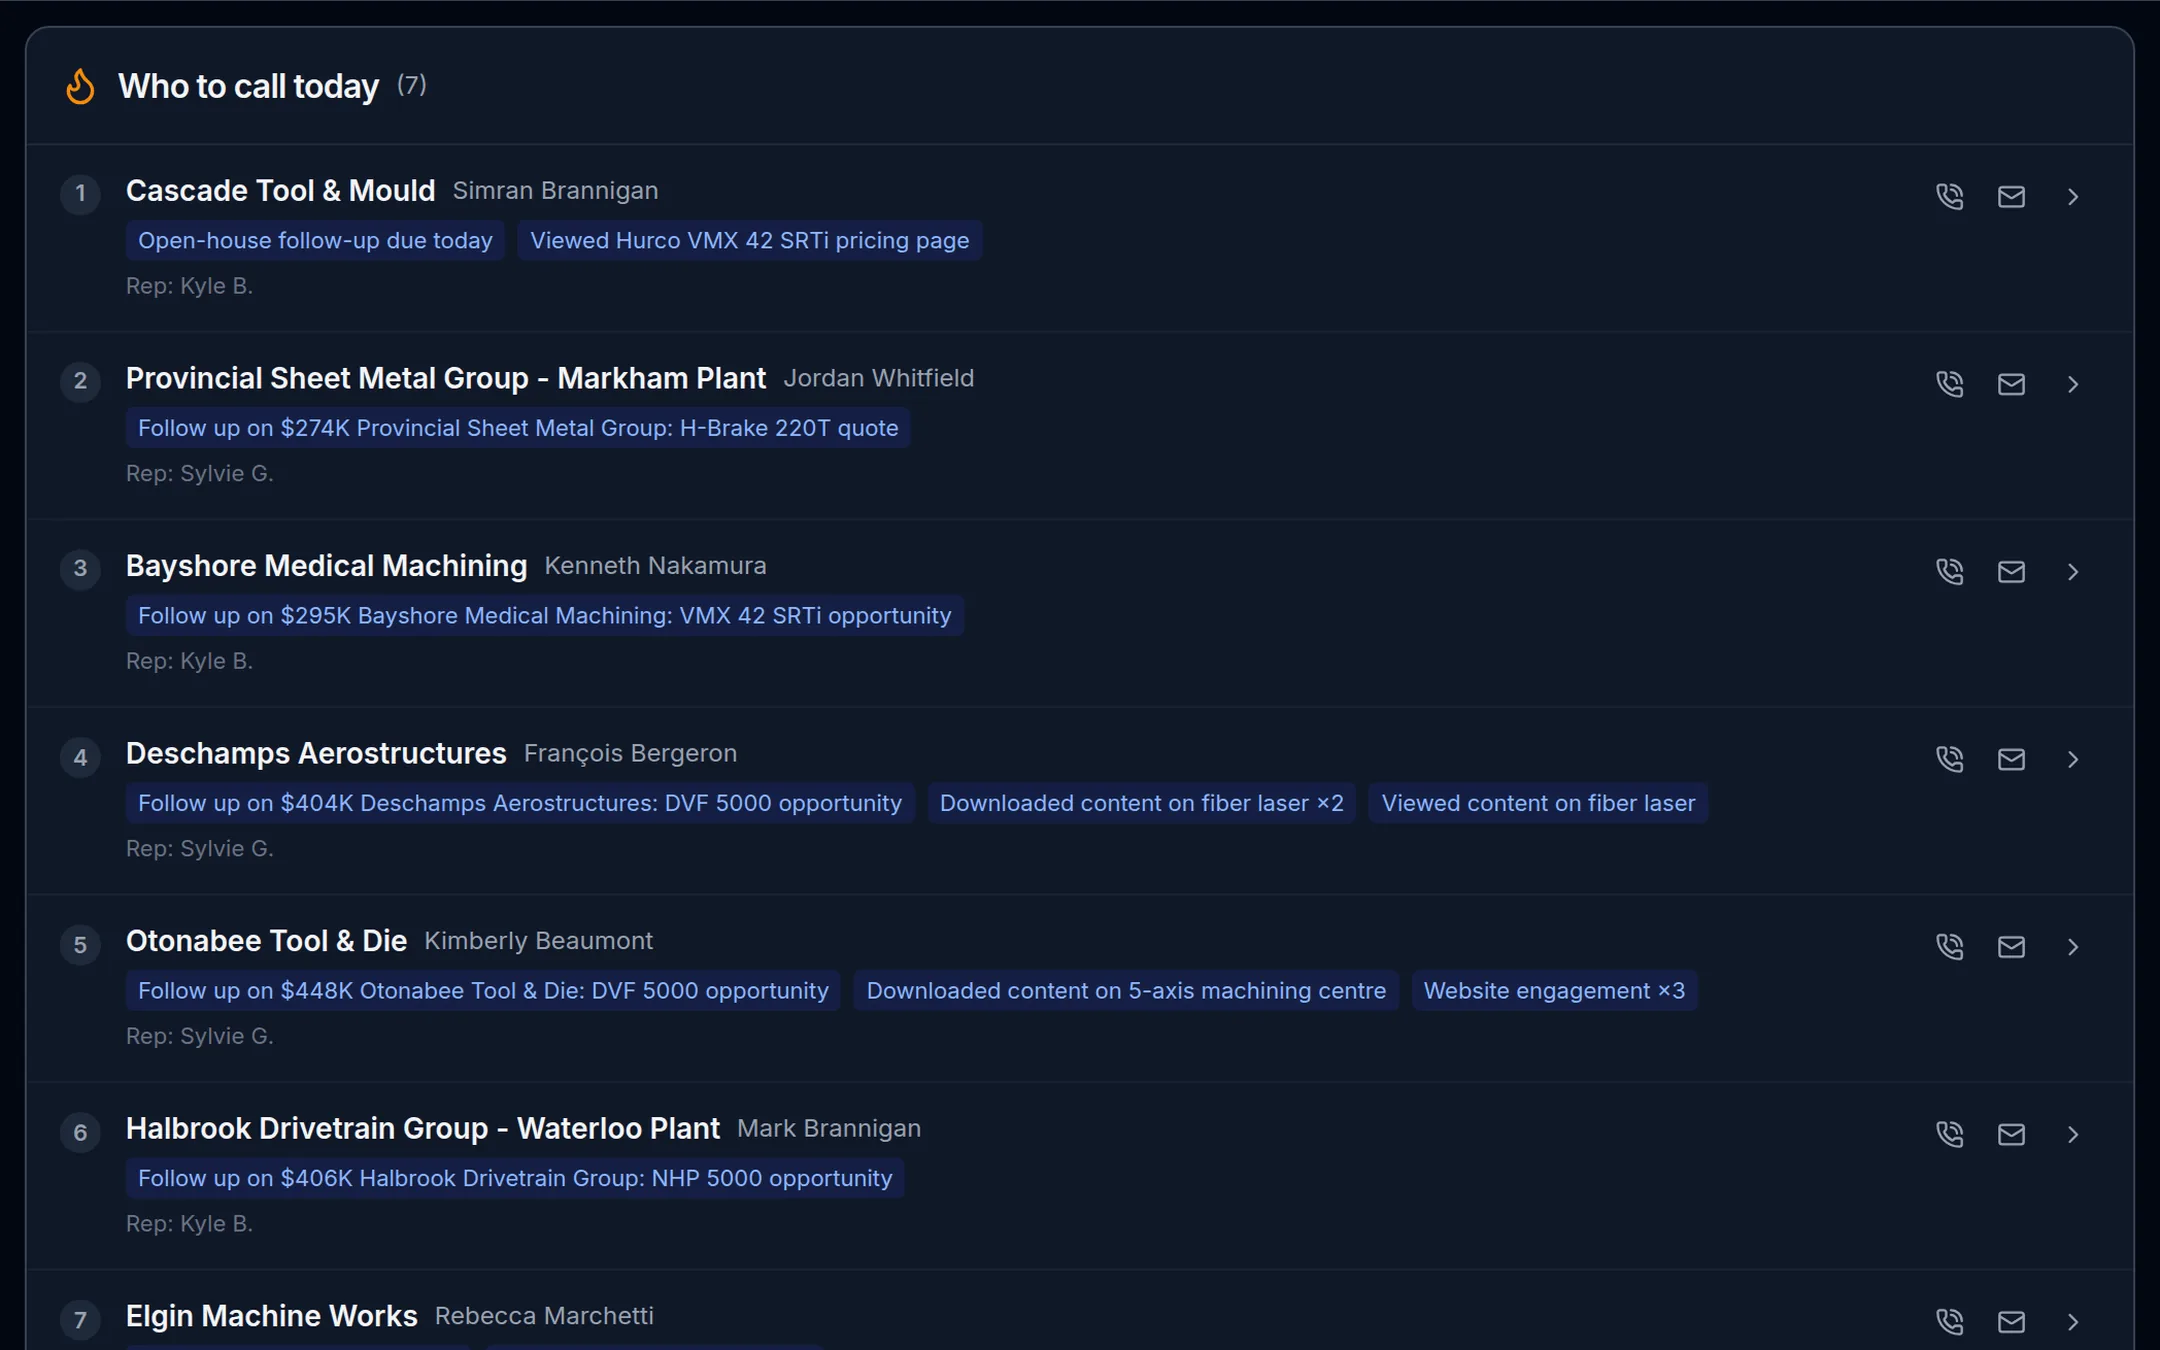
Task: Call Provincial Sheet Metal Group via phone icon
Action: click(x=1949, y=384)
